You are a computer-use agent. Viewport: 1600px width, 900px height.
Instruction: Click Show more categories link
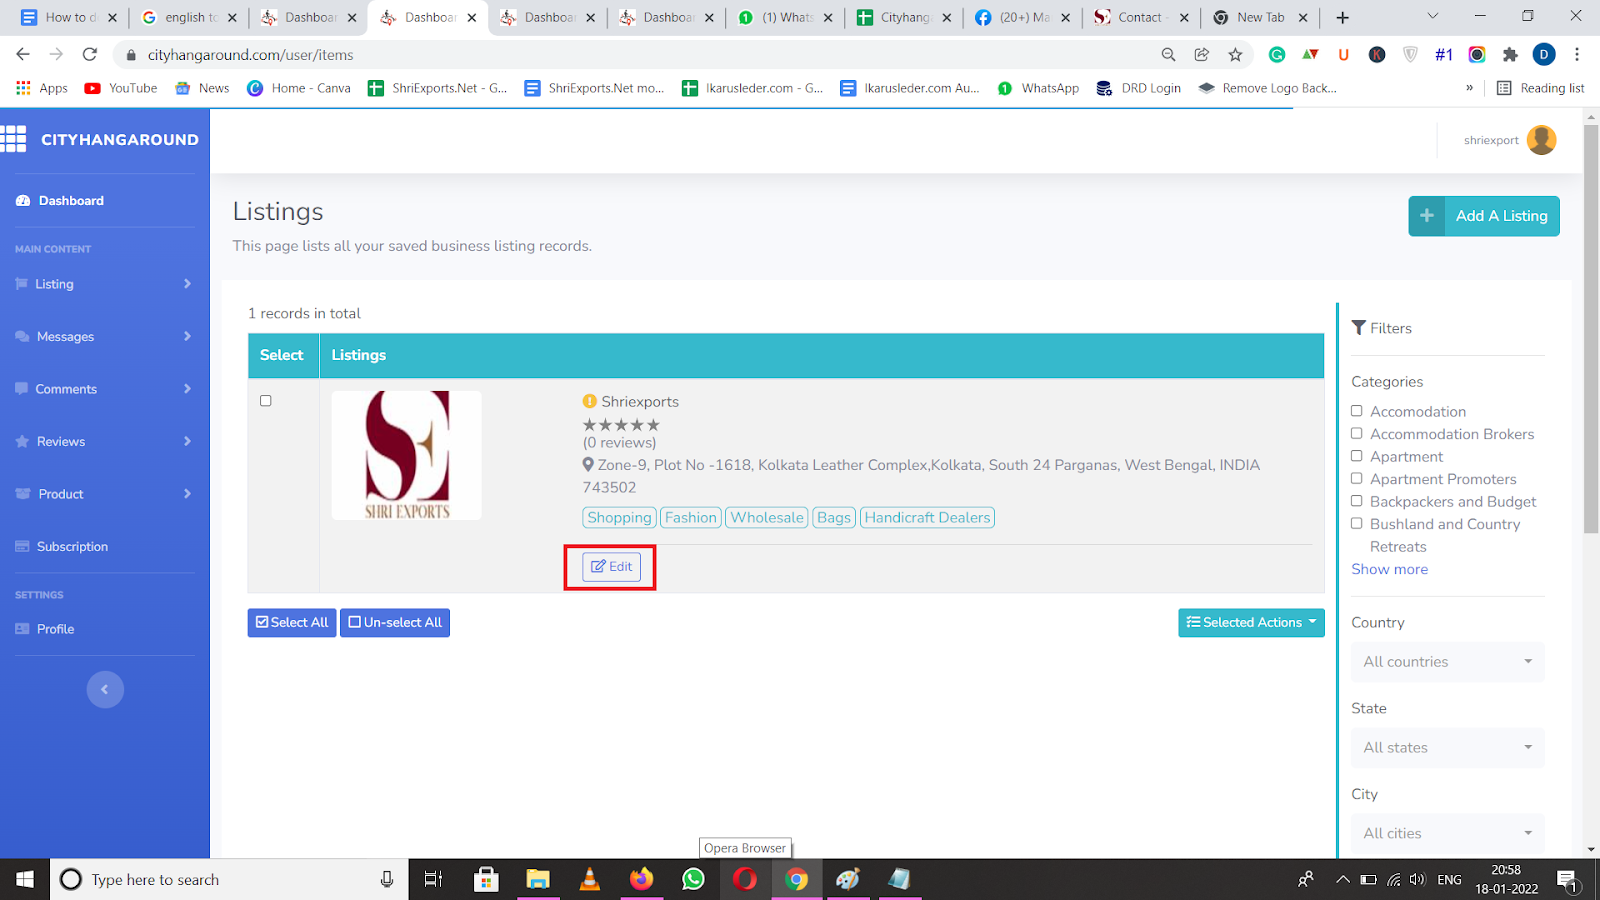click(1389, 569)
